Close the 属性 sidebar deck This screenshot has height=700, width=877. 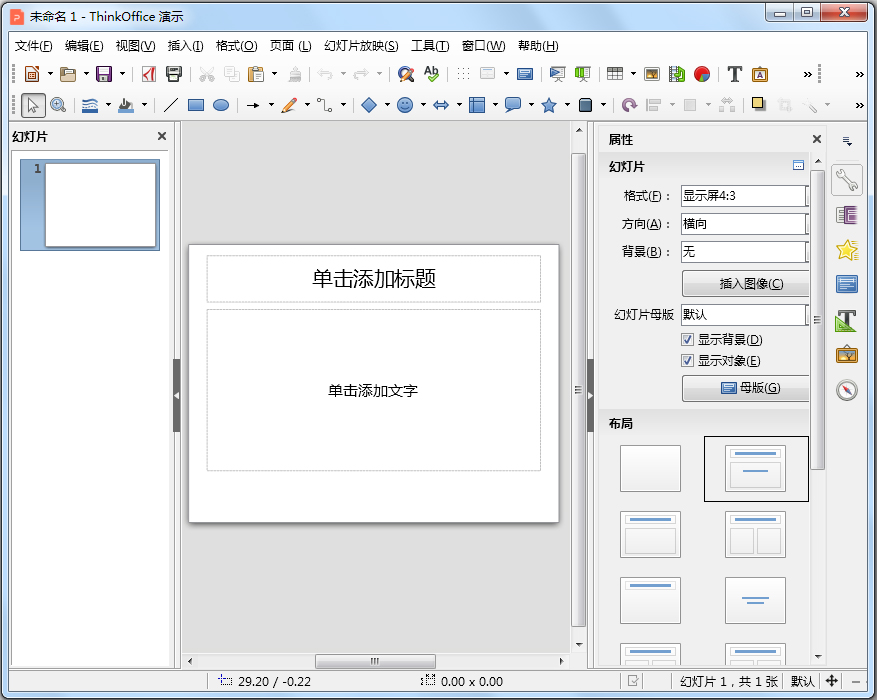click(x=817, y=139)
